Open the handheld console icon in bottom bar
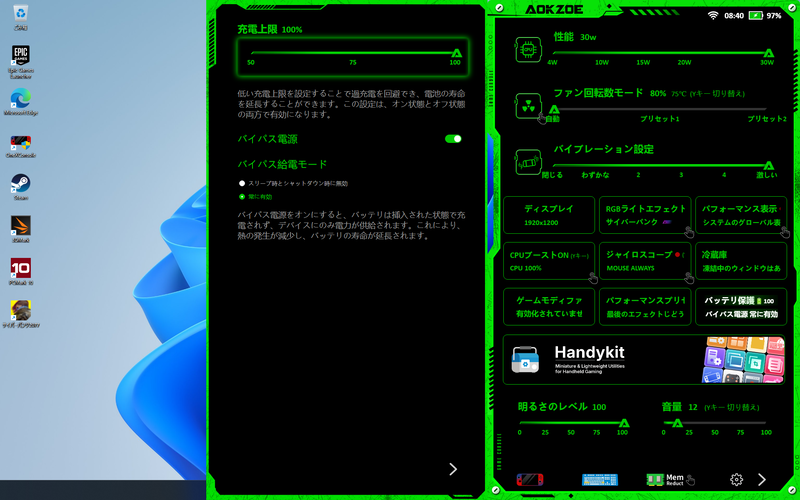Viewport: 800px width, 500px height. tap(530, 480)
